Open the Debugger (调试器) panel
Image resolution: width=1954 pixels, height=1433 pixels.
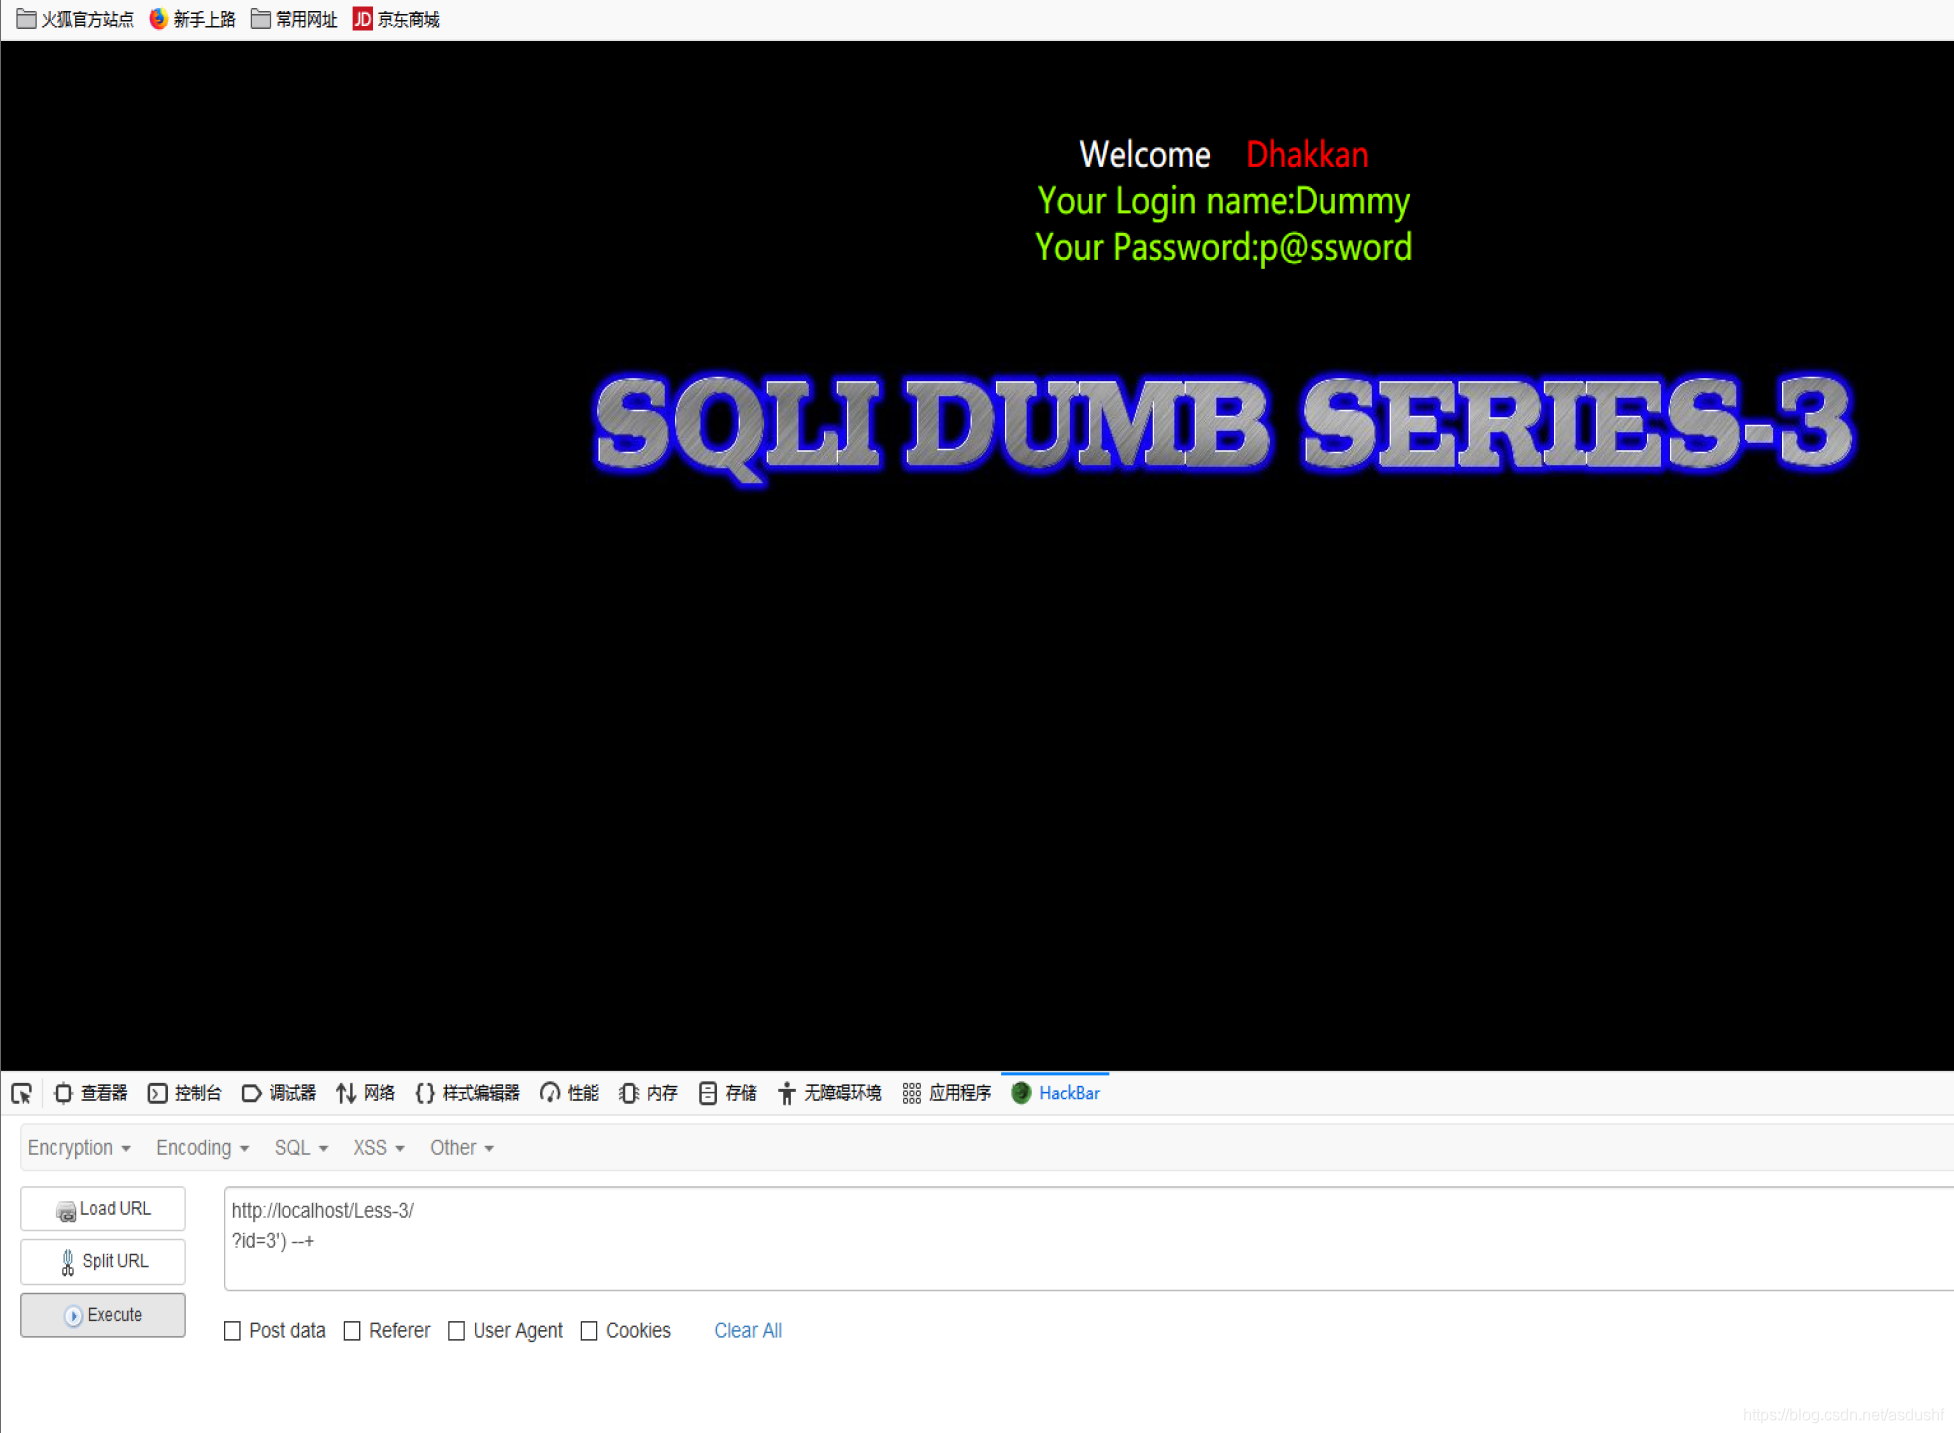(x=279, y=1093)
